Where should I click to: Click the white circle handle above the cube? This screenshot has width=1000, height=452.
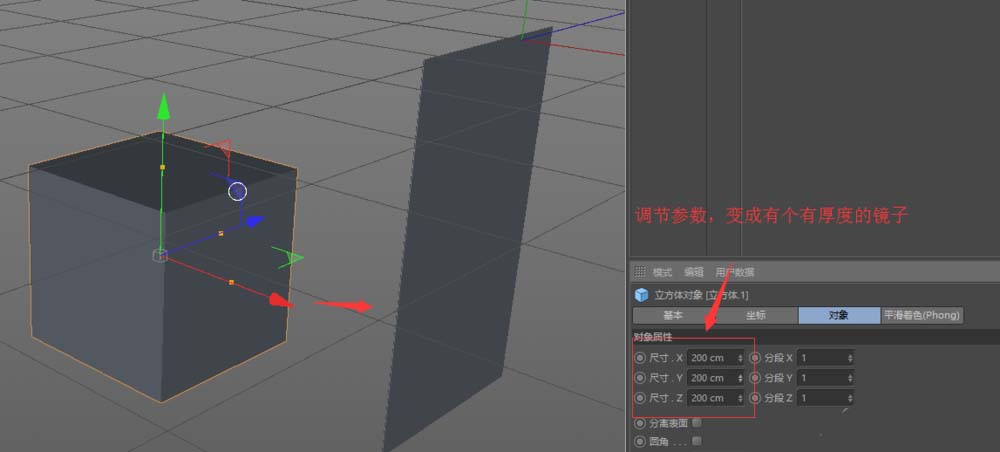237,190
